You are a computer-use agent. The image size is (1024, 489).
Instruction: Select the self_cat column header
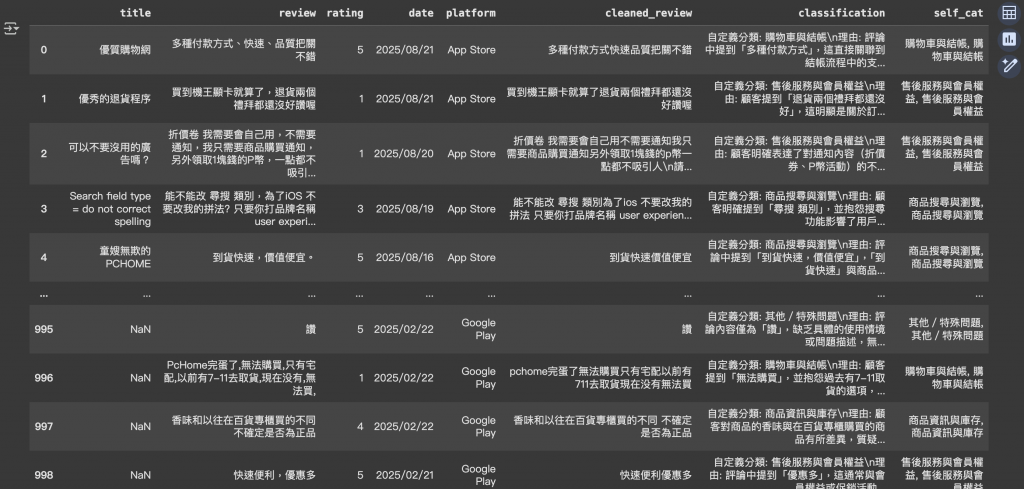point(958,12)
